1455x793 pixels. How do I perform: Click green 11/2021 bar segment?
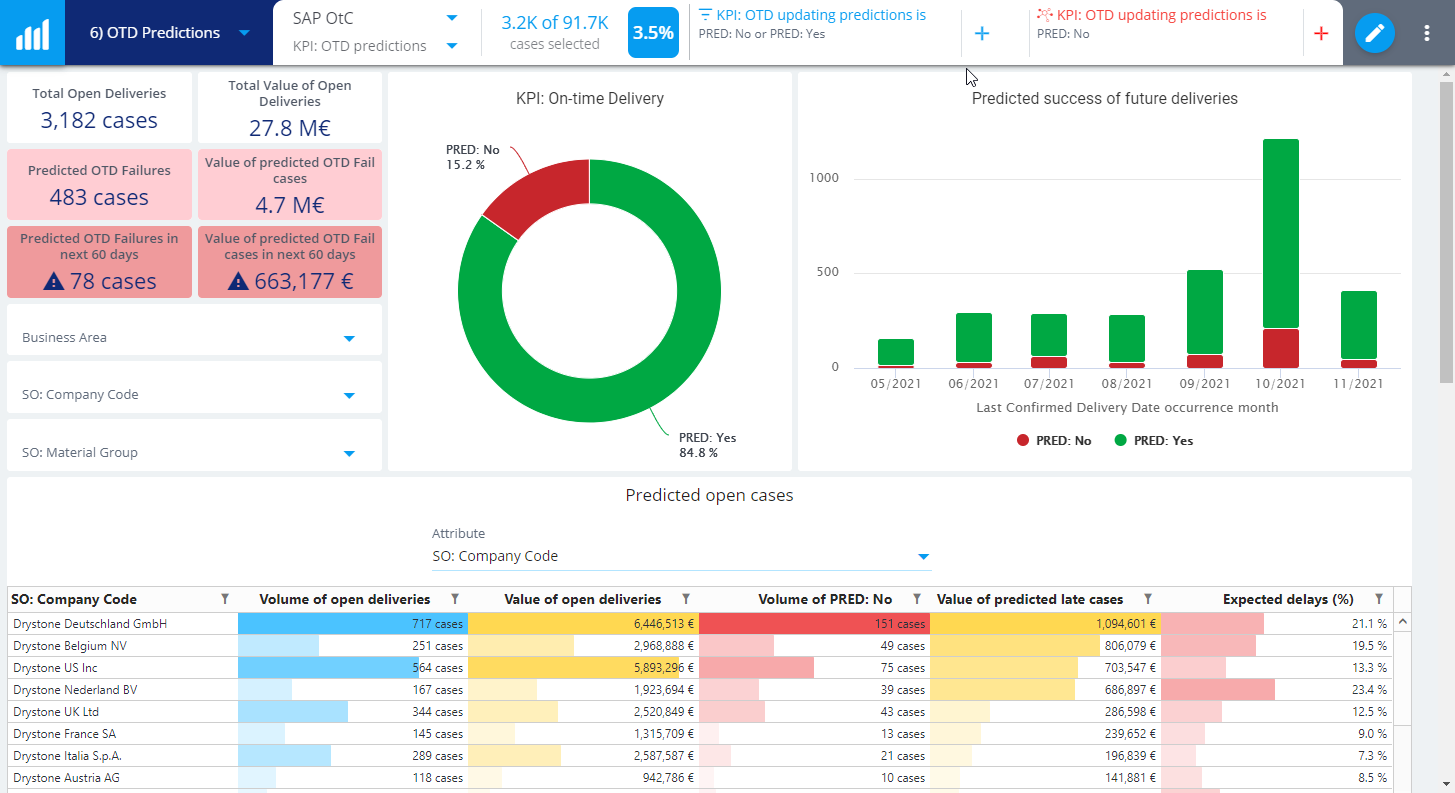coord(1359,325)
